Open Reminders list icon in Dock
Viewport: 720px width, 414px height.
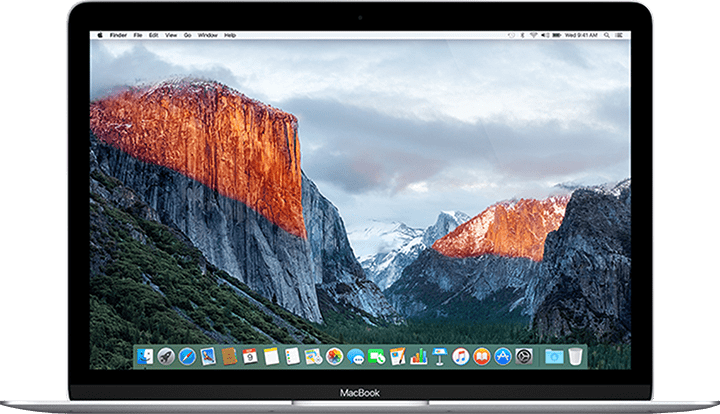tap(292, 356)
